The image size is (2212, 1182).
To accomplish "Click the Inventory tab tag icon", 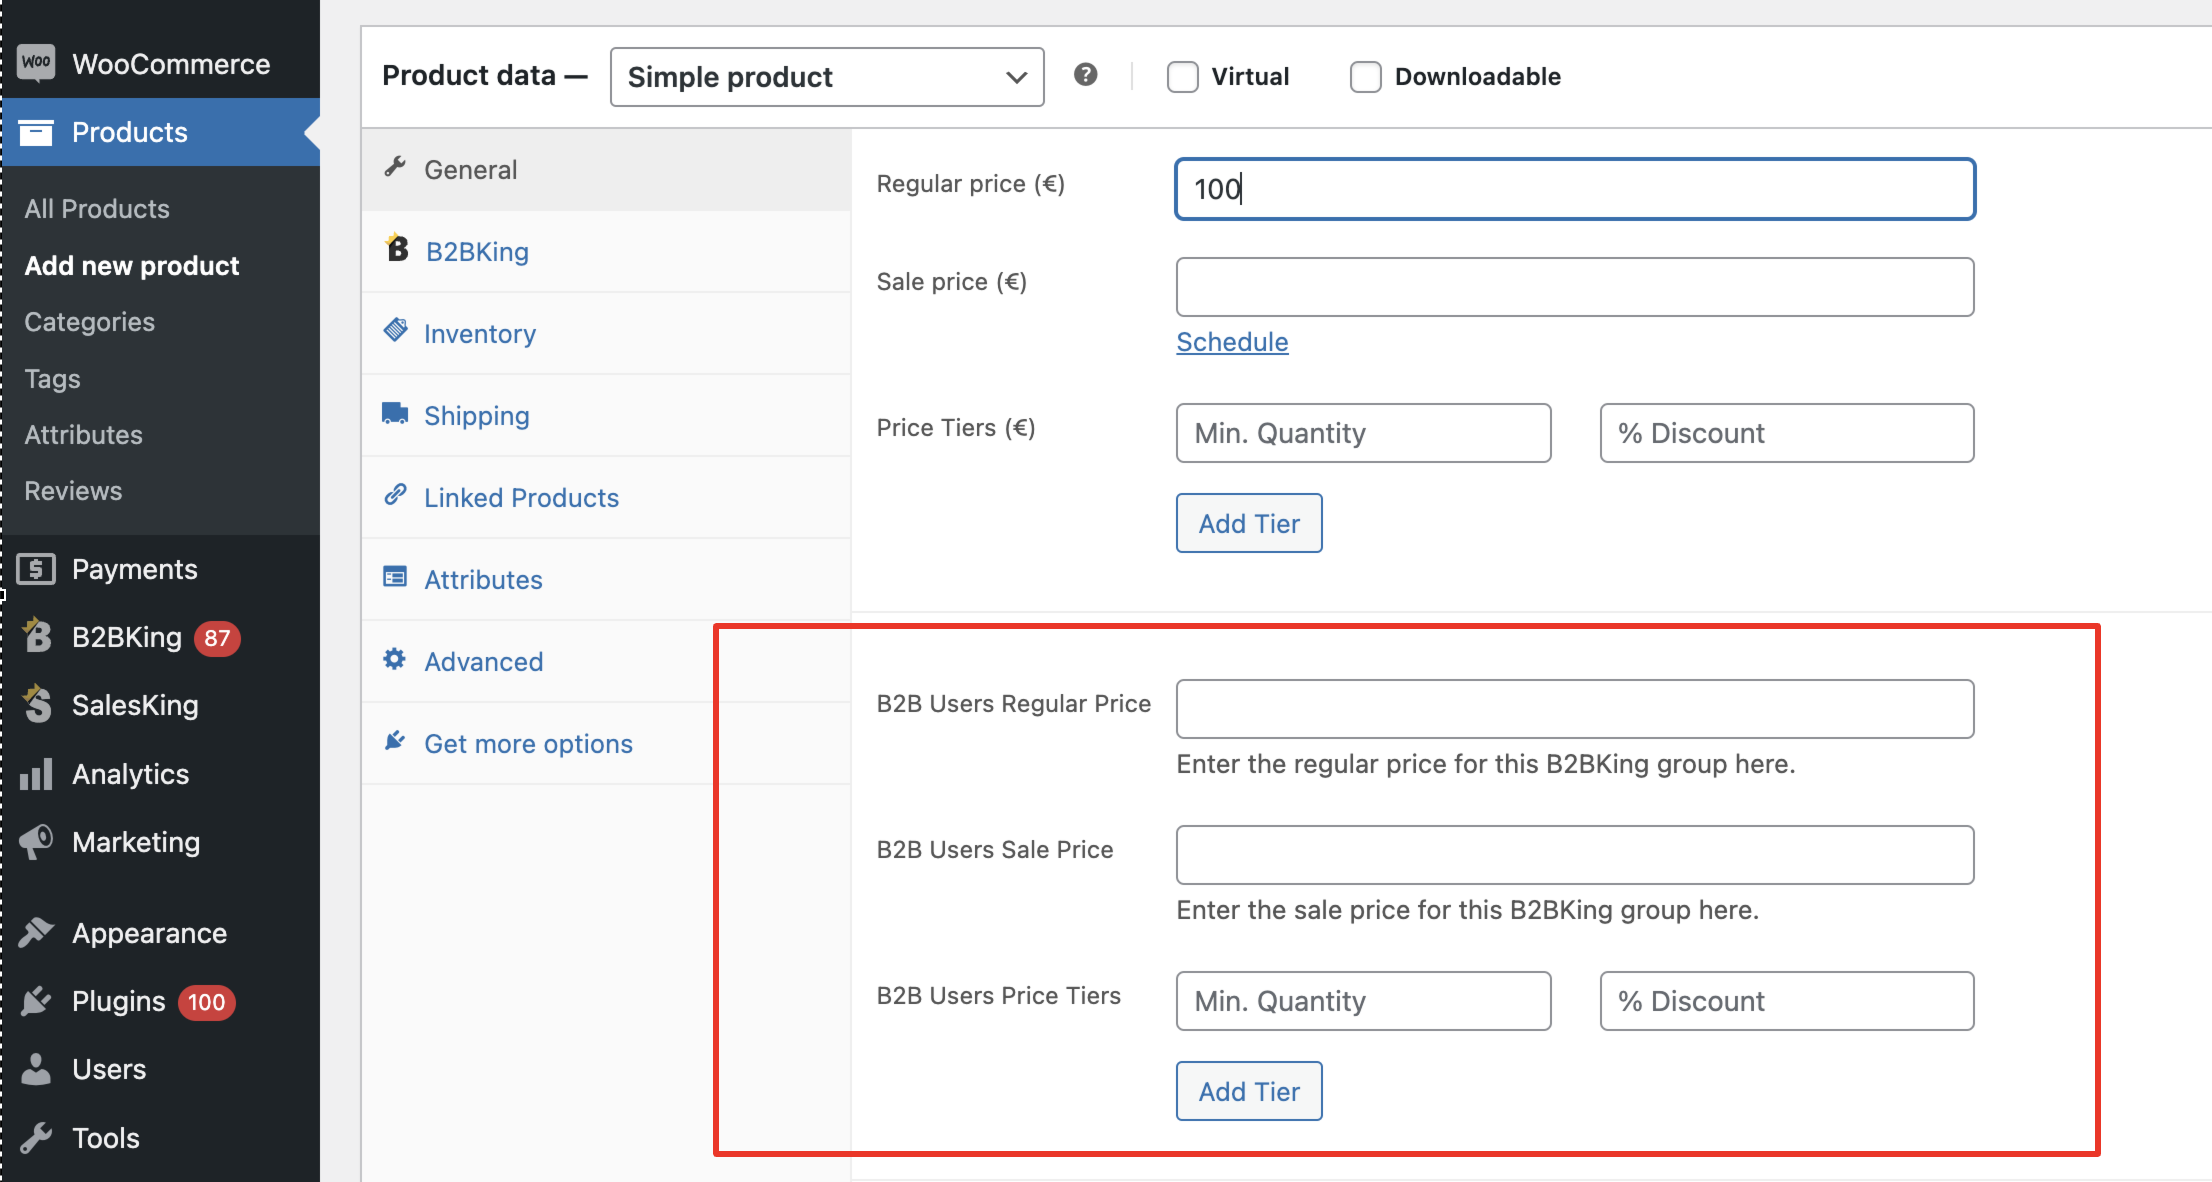I will pos(396,330).
